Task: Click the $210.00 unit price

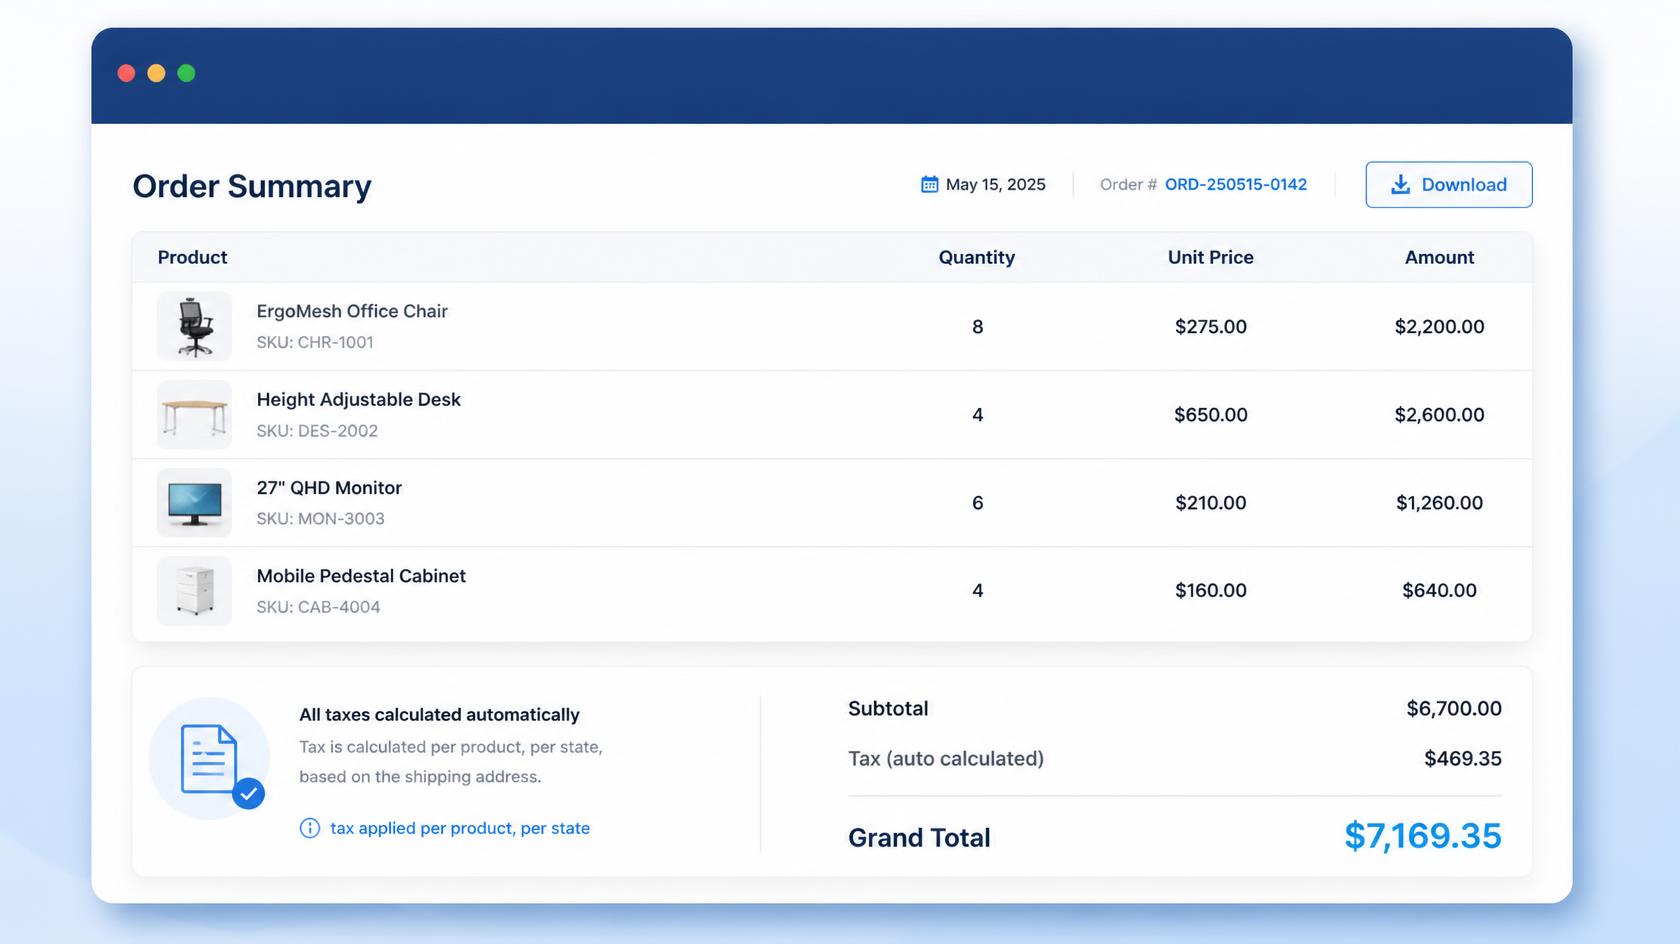Action: point(1210,503)
